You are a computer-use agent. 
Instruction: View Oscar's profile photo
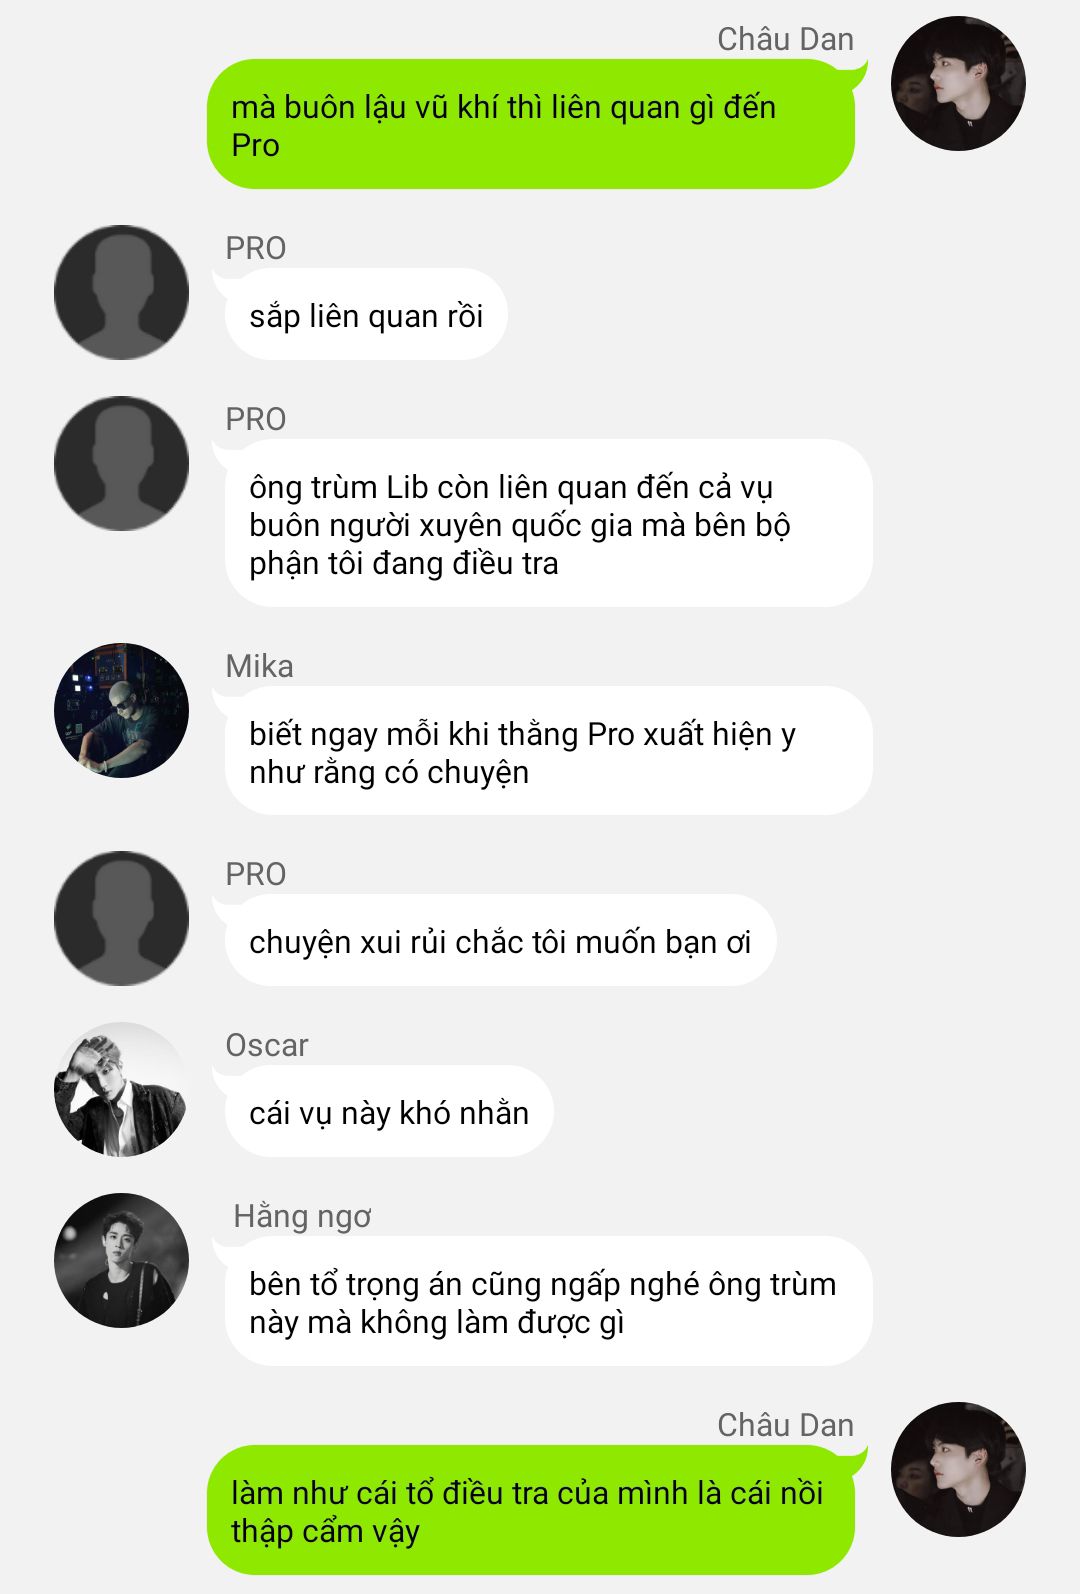point(121,1089)
